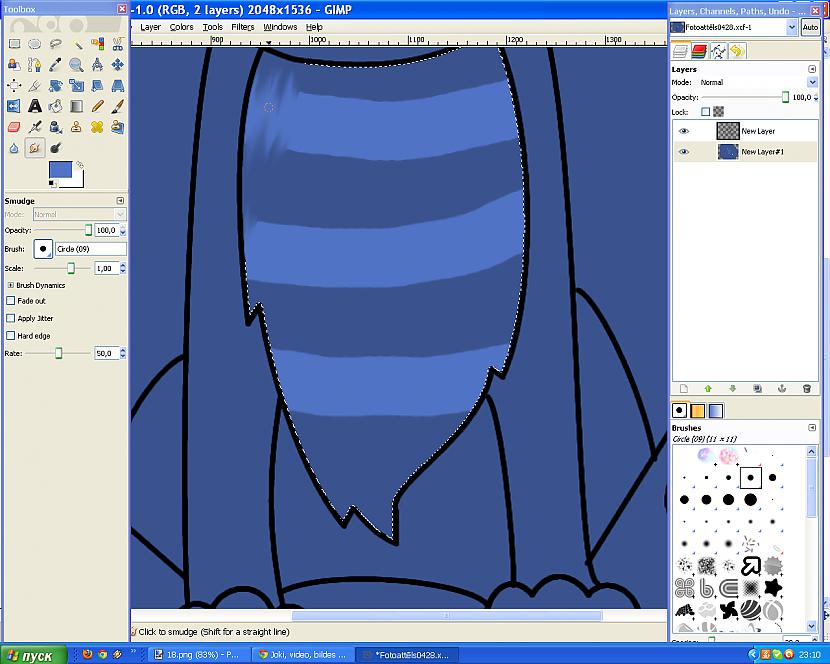Screen dimensions: 830x664
Task: Delete layer with trash icon
Action: (x=807, y=389)
